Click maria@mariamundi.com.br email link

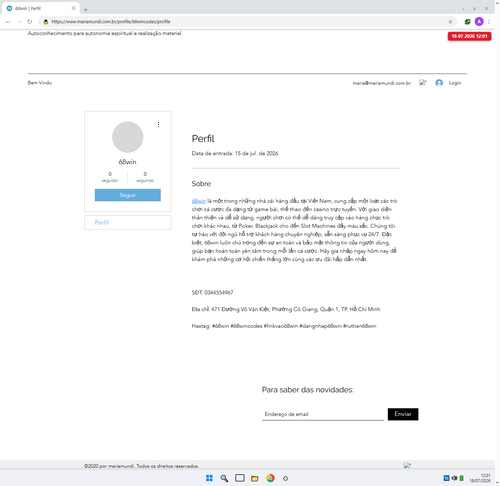[x=382, y=83]
